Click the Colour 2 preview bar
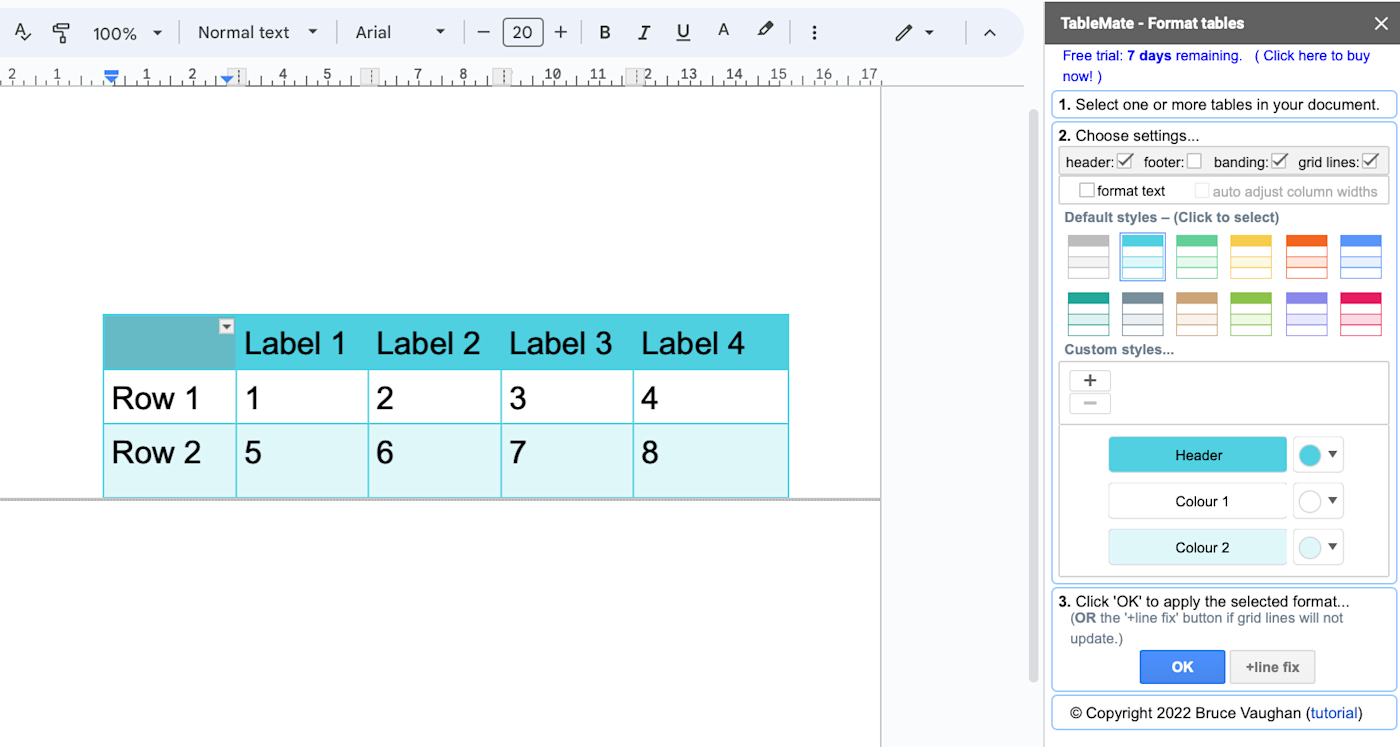This screenshot has width=1400, height=747. tap(1198, 547)
